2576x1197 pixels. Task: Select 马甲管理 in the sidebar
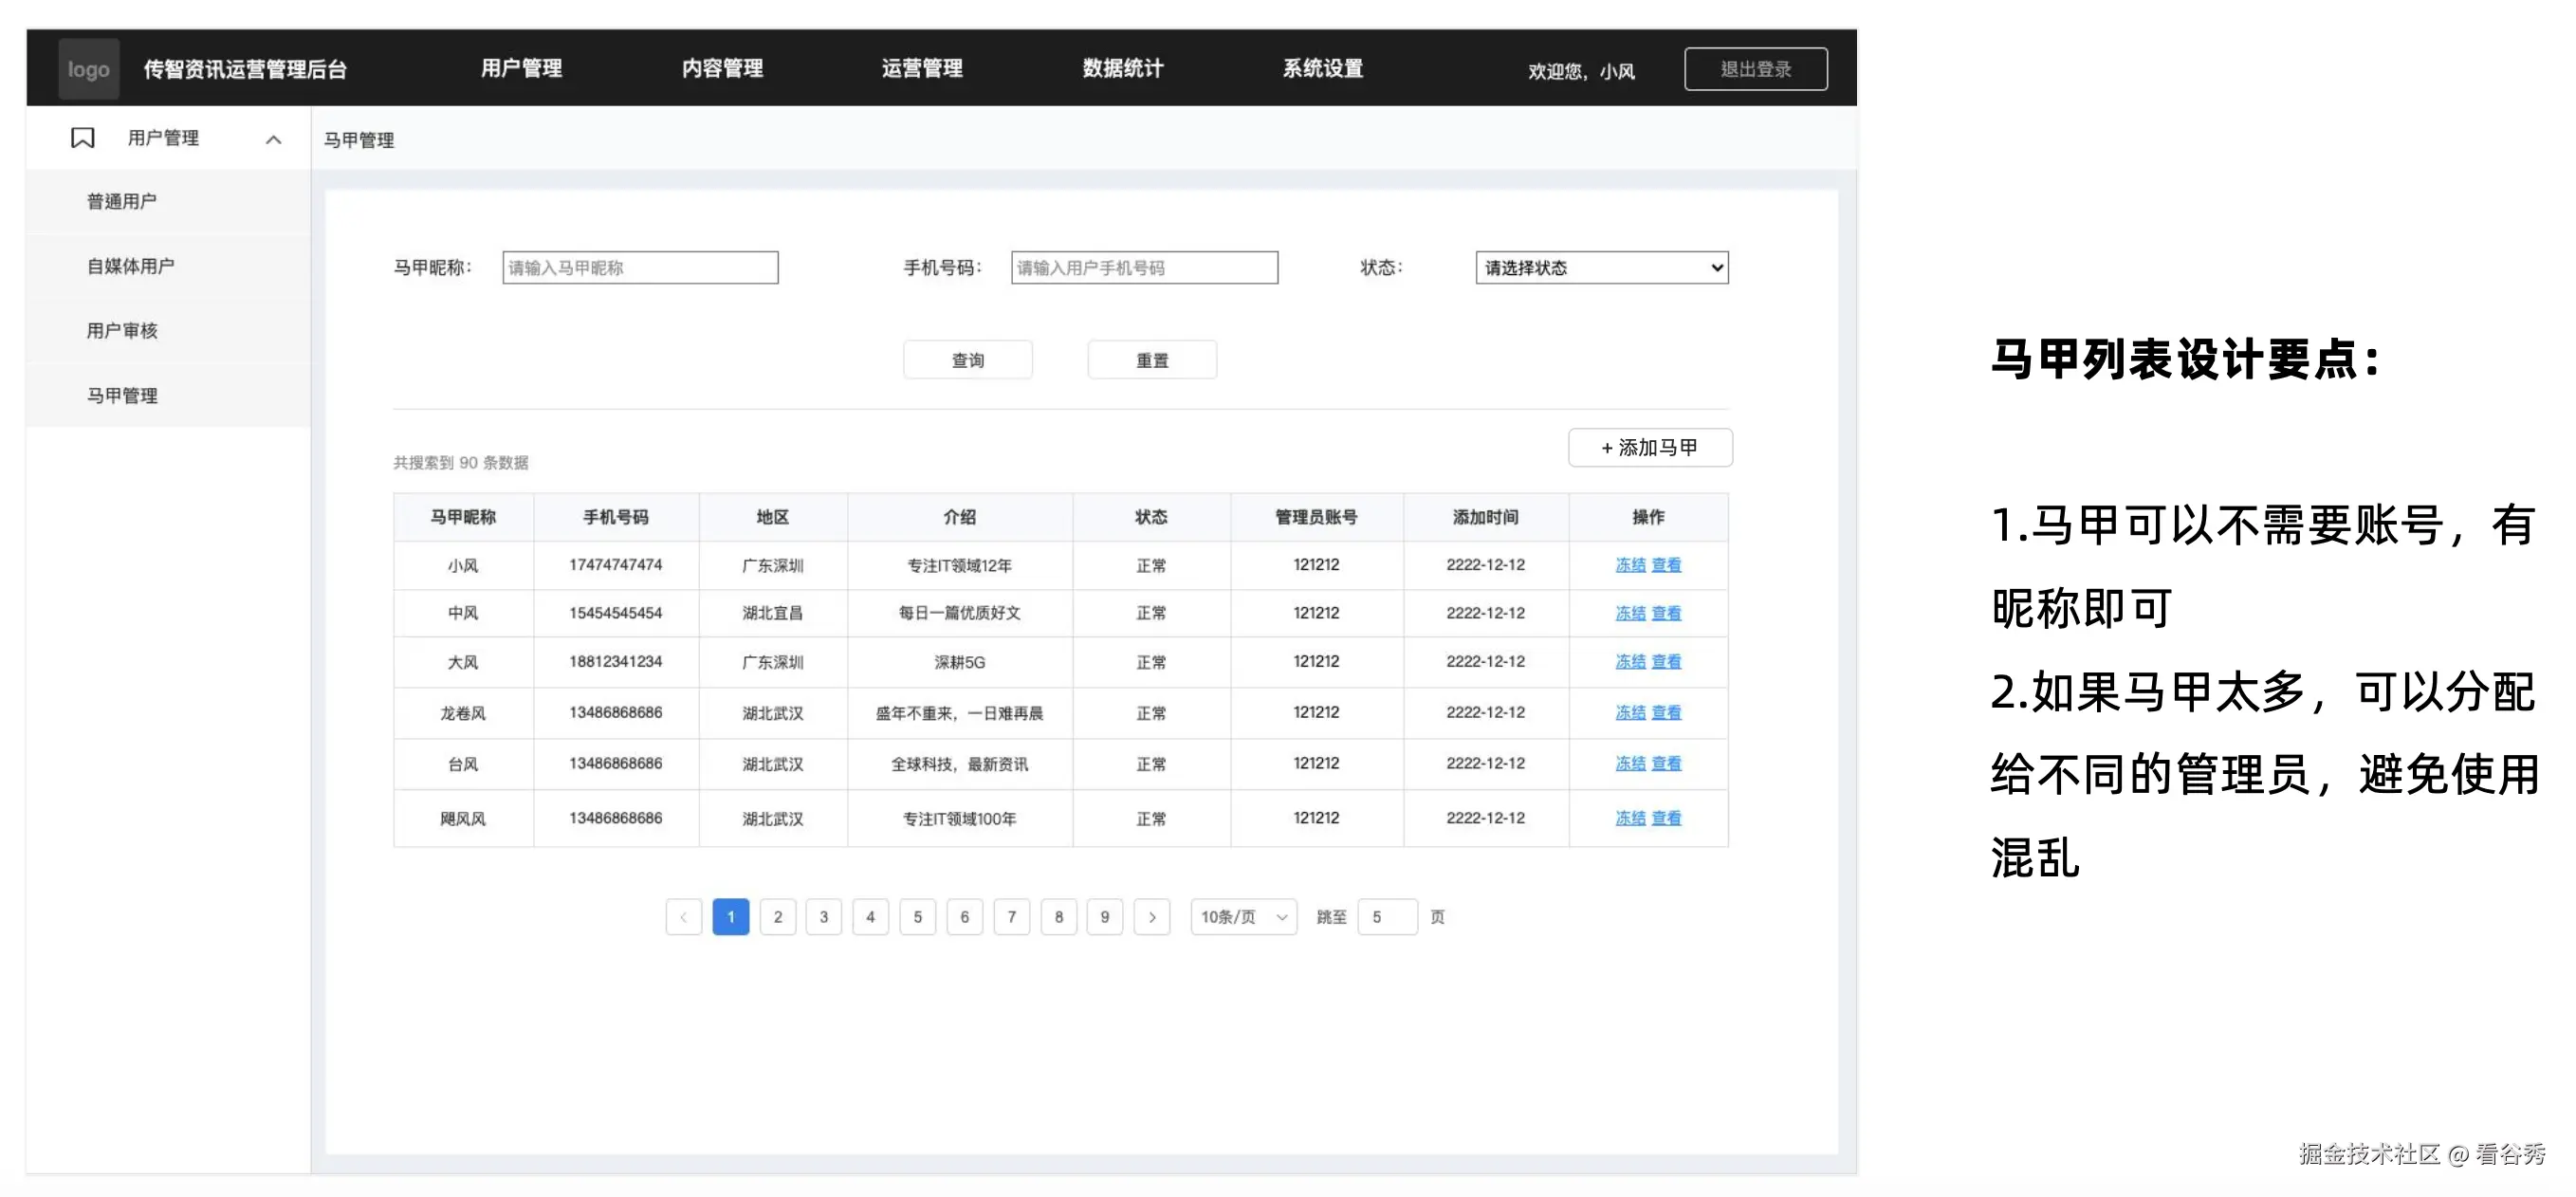121,395
